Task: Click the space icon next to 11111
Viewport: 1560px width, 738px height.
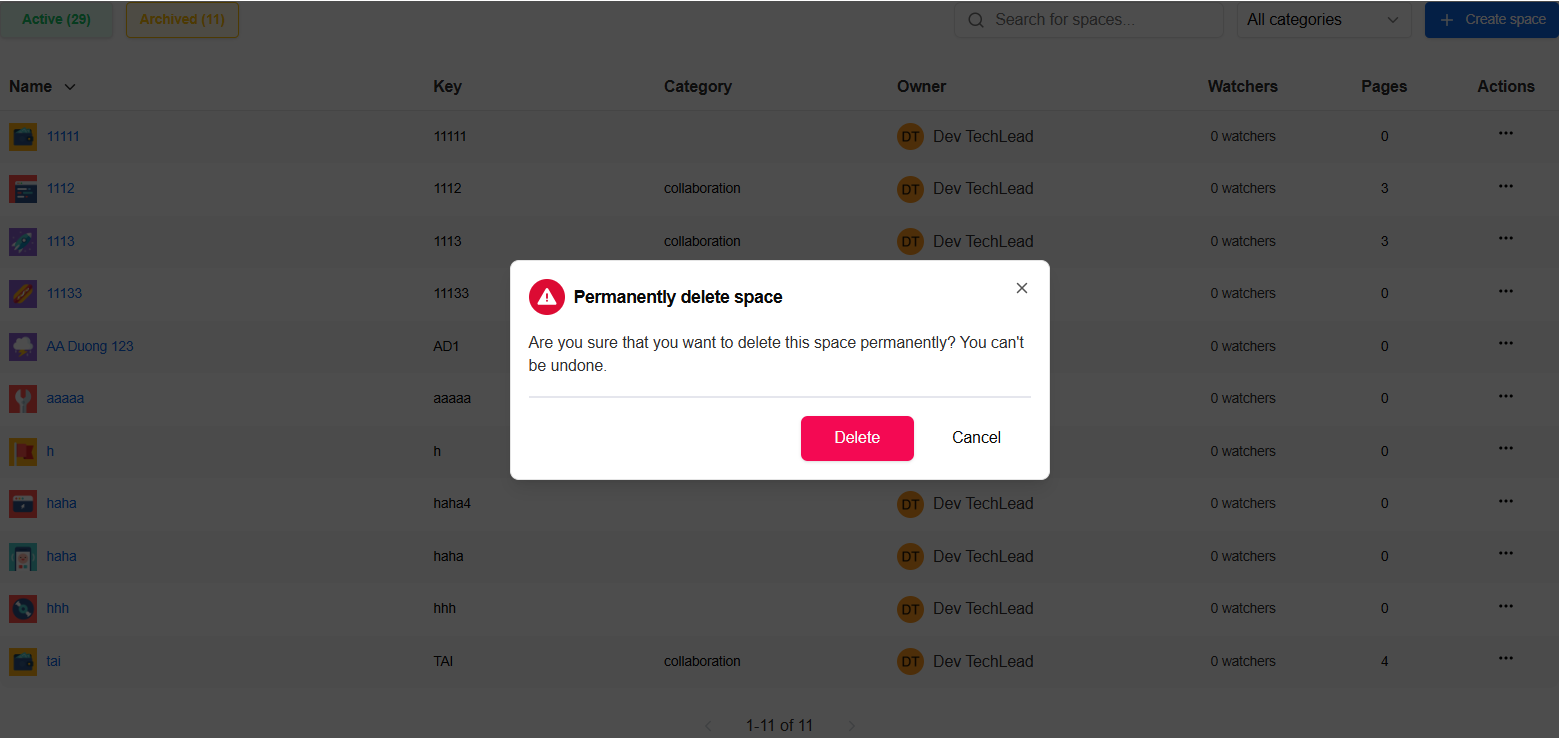Action: coord(22,136)
